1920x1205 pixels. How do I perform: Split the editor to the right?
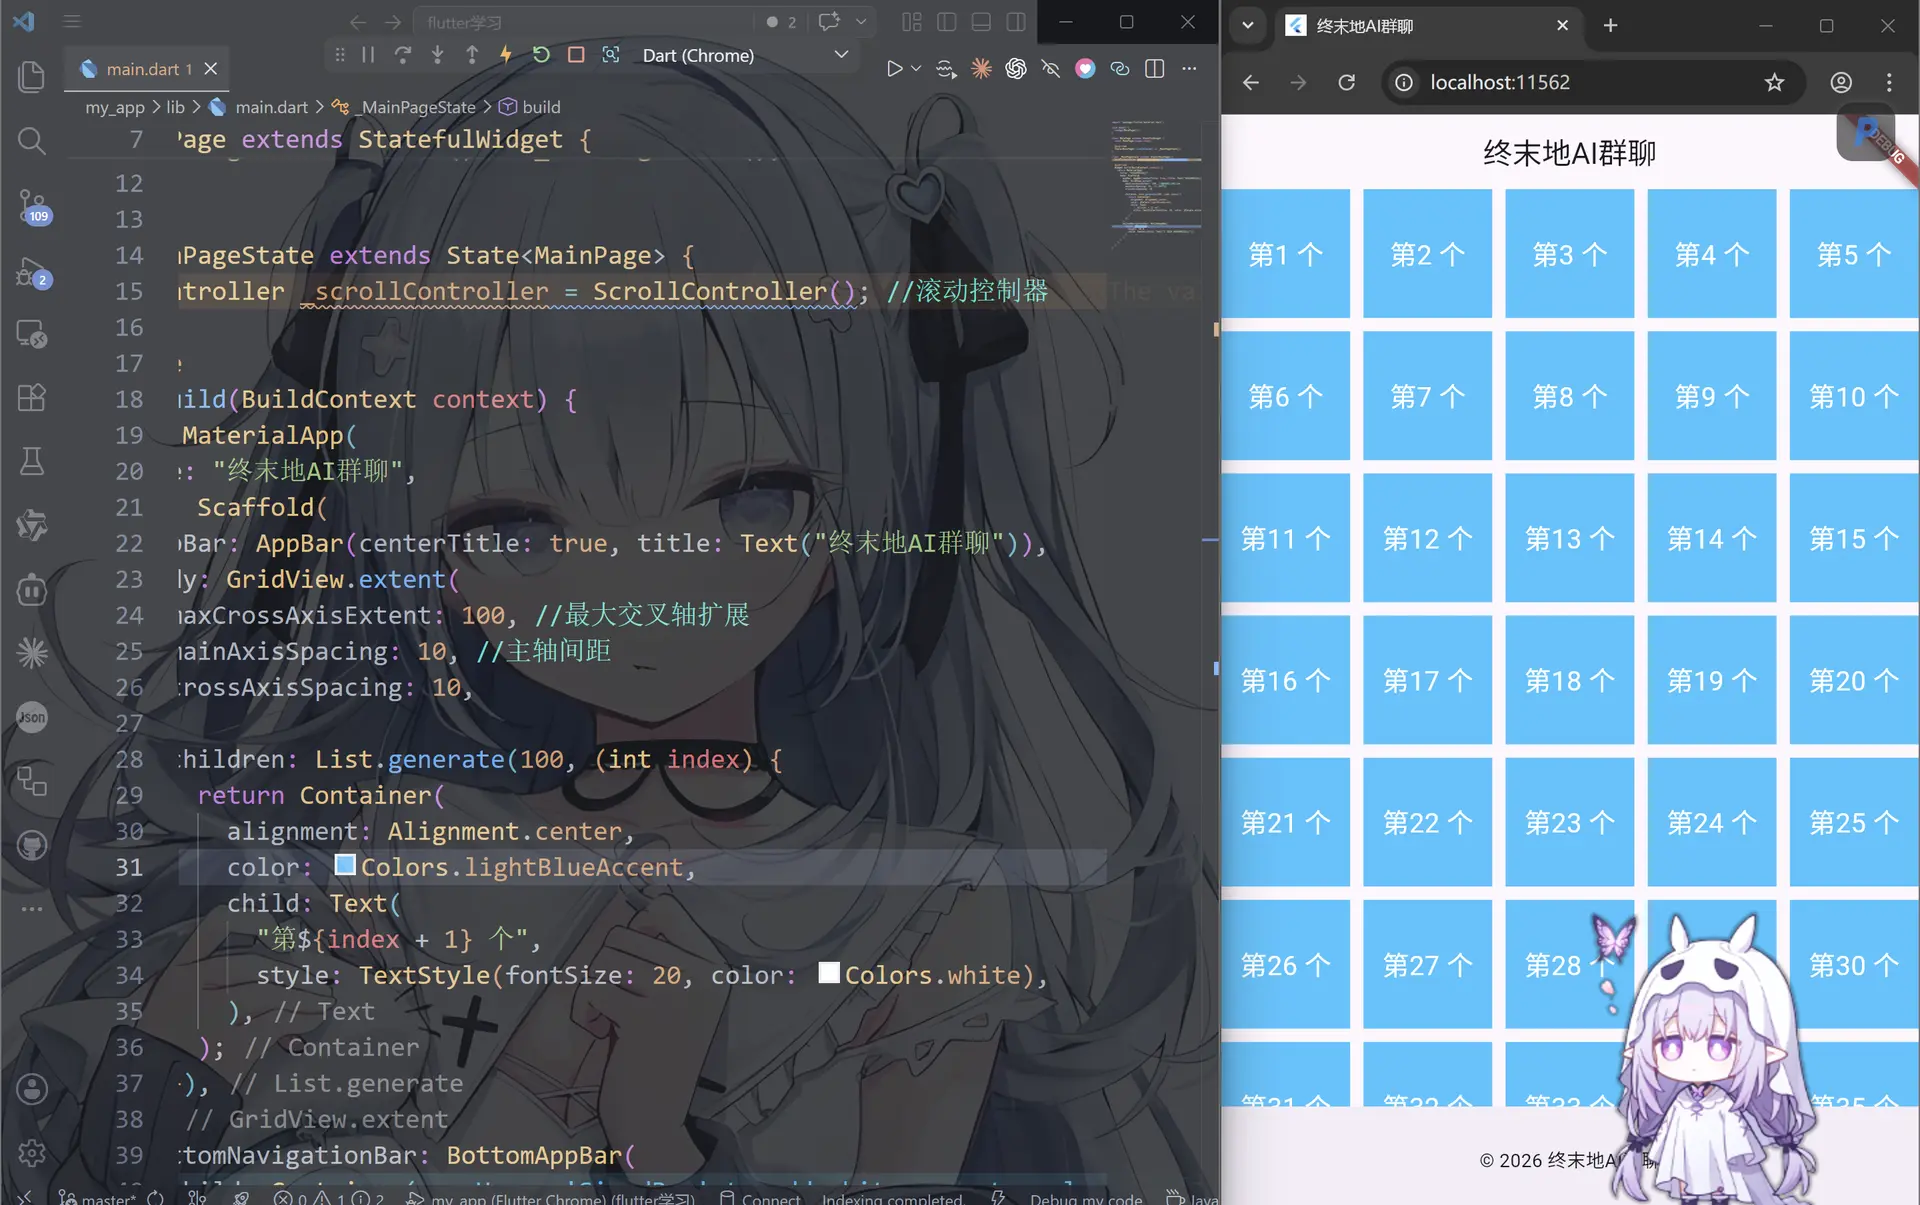click(1155, 68)
